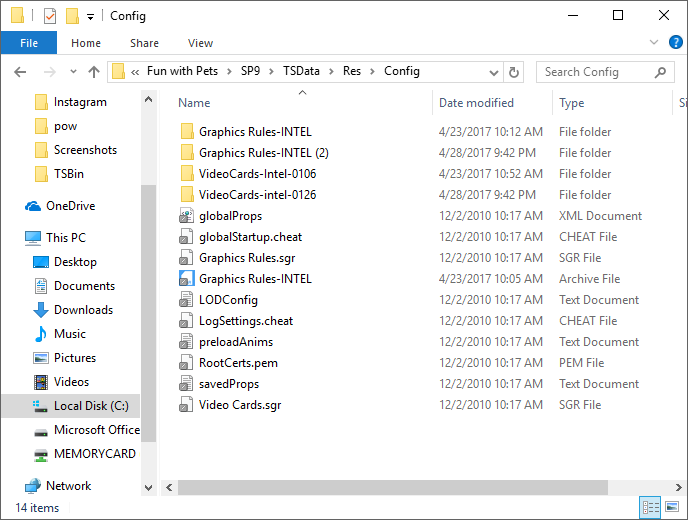689x520 pixels.
Task: Open OneDrive in the navigation pane
Action: tap(70, 206)
